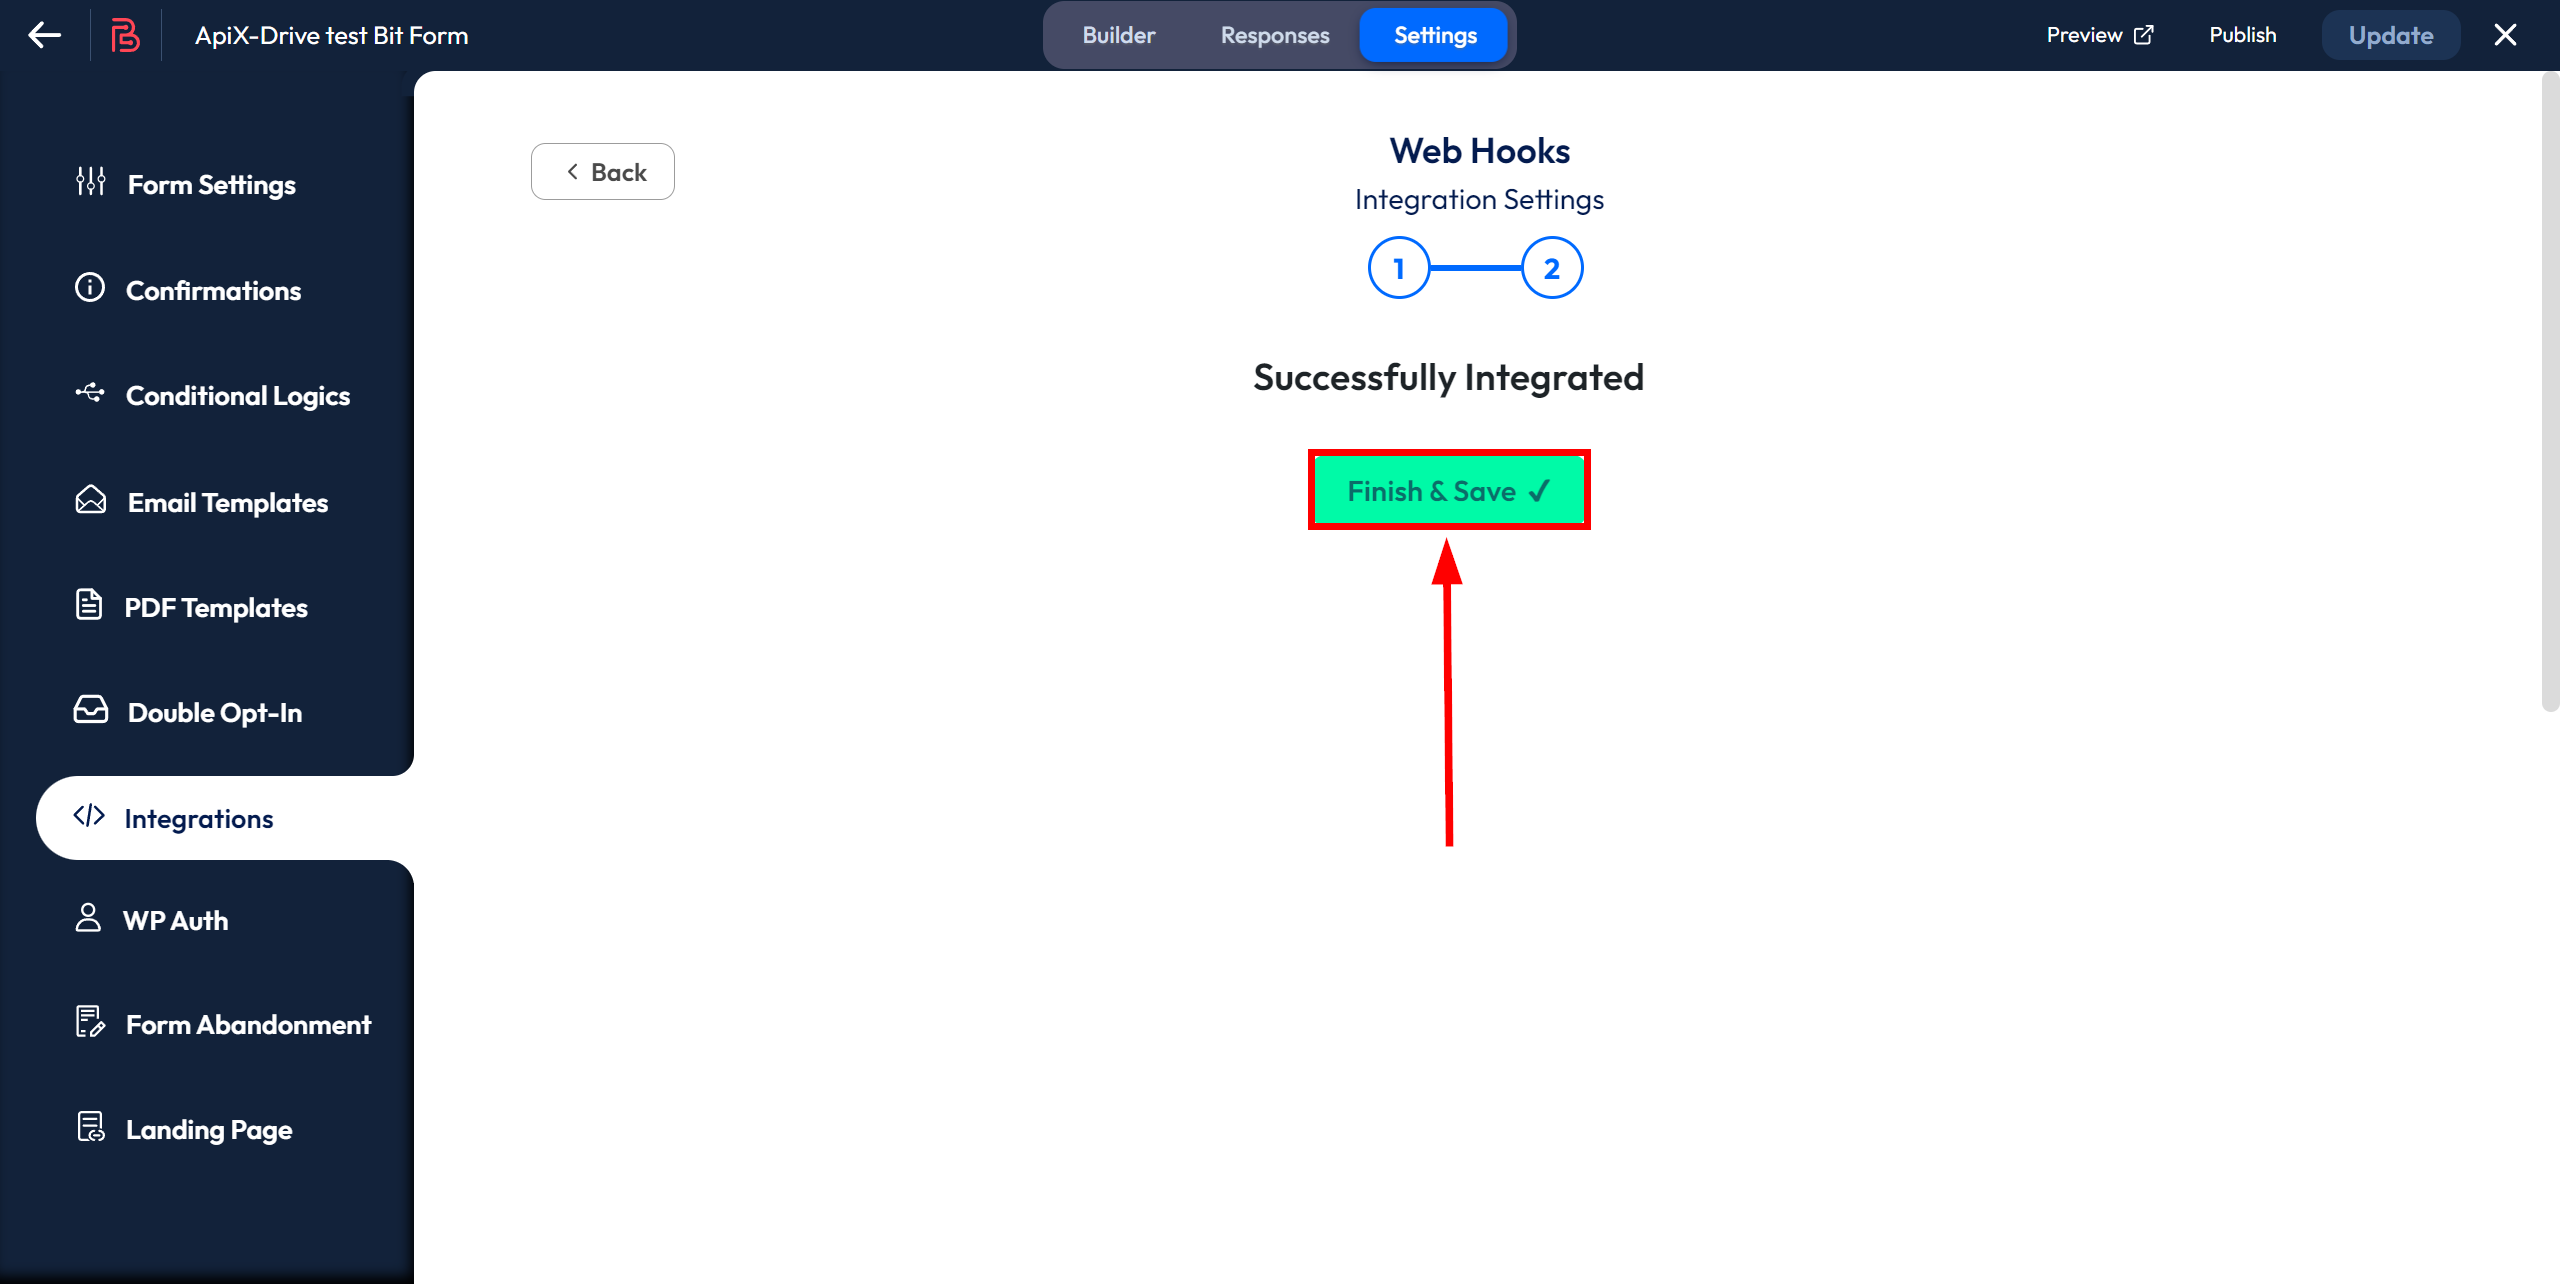Click the Double Opt-In sidebar icon

coord(92,711)
